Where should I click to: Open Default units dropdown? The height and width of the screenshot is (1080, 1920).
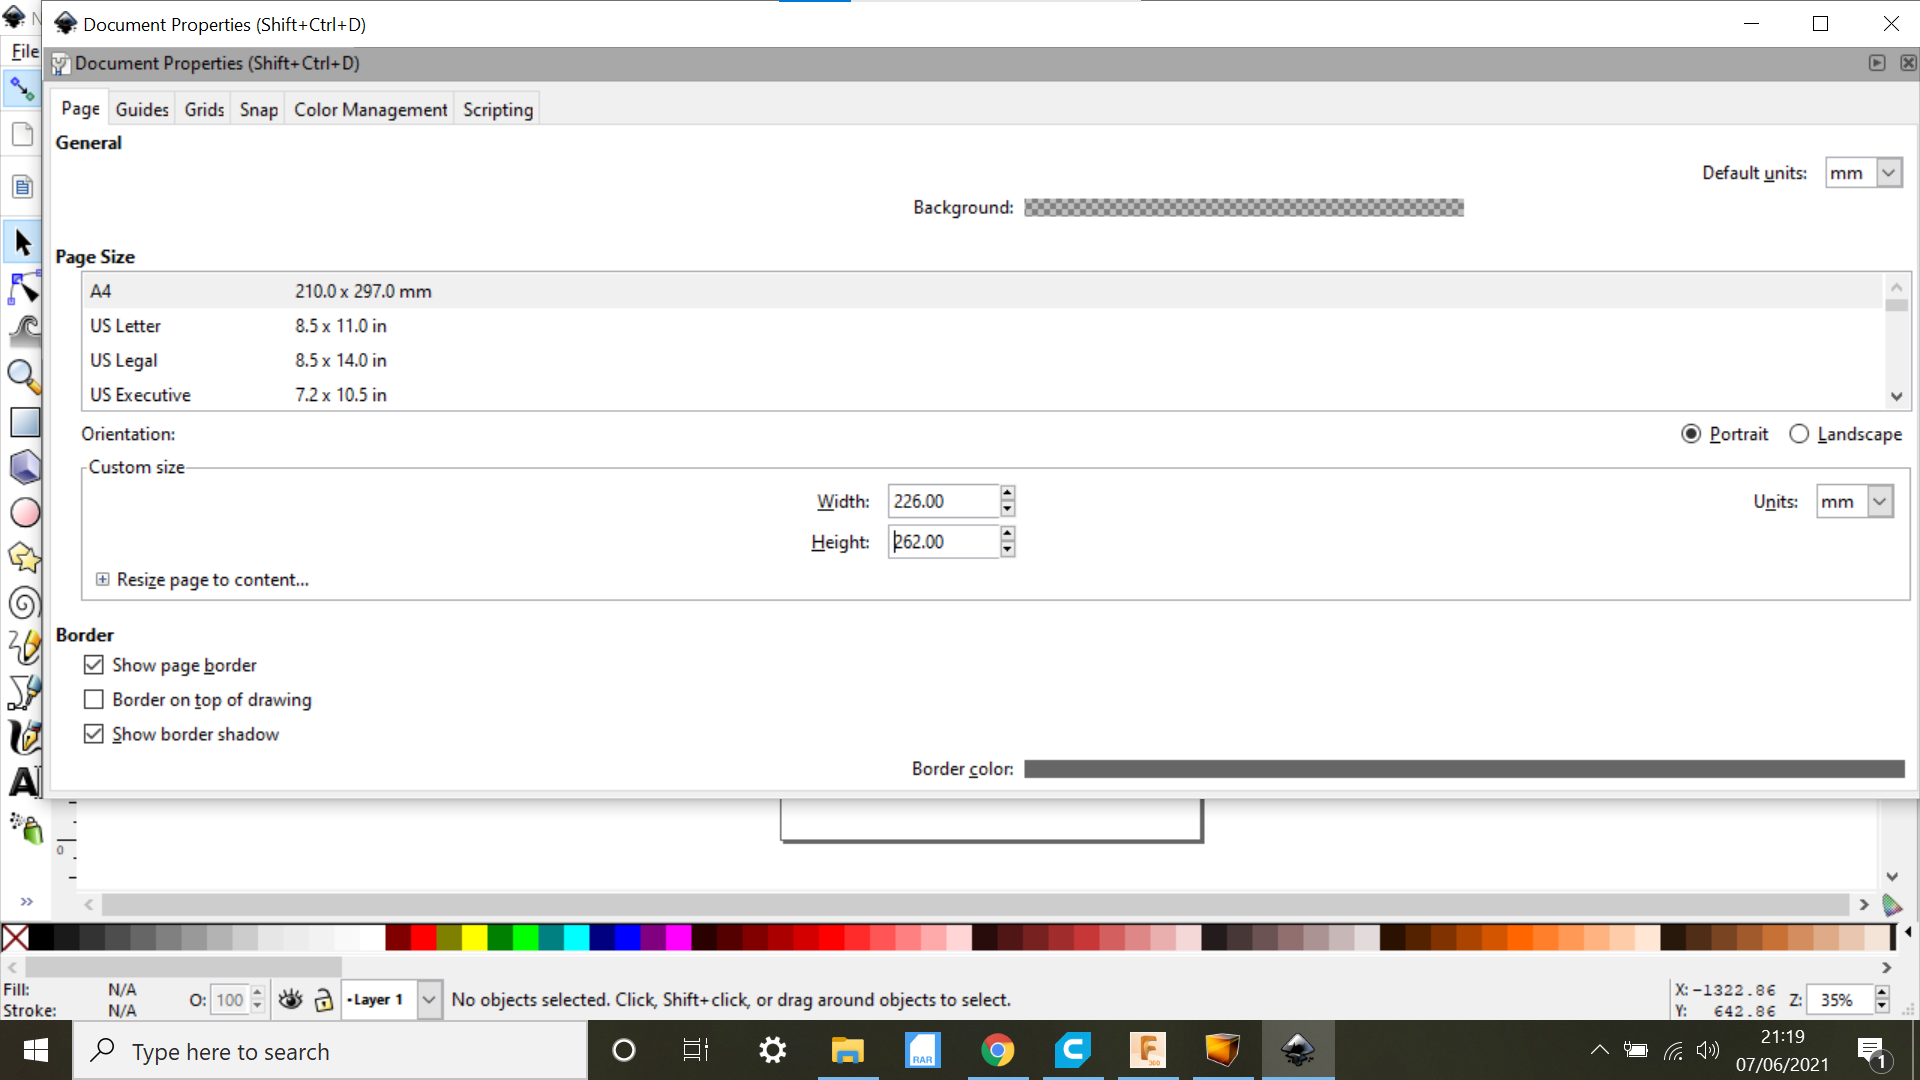(x=1863, y=171)
